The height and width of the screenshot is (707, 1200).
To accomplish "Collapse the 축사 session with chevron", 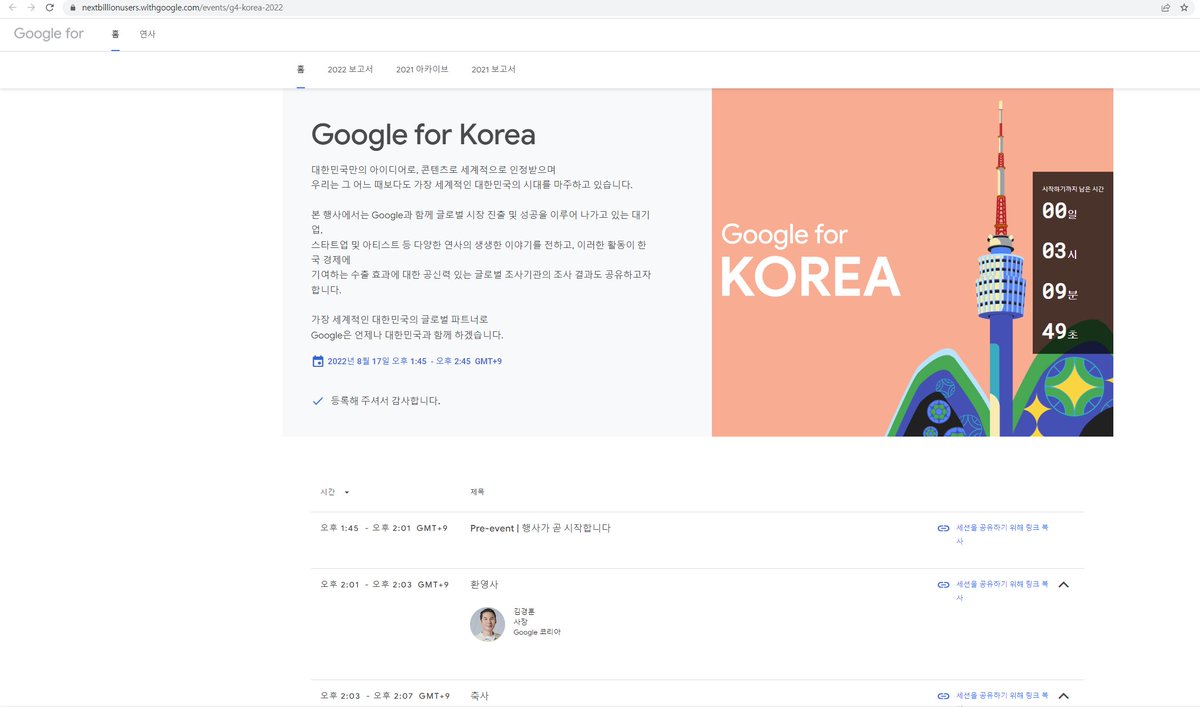I will coord(1063,696).
